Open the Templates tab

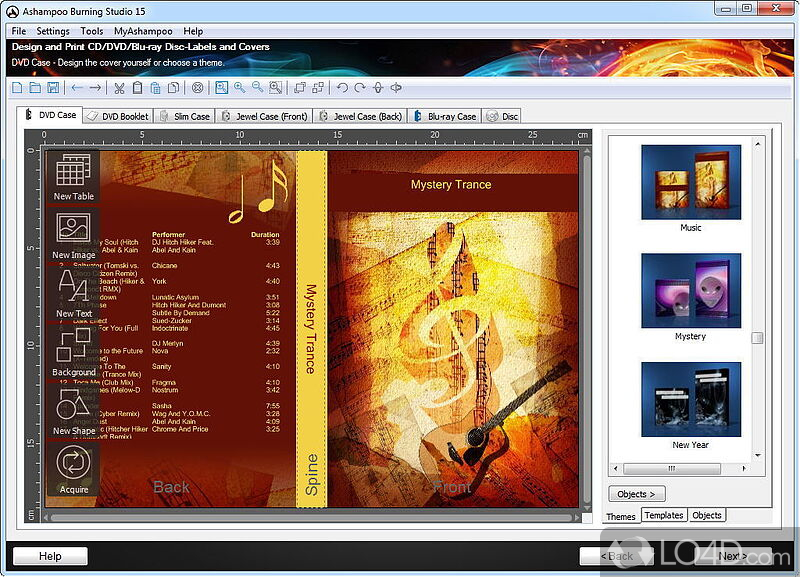663,516
